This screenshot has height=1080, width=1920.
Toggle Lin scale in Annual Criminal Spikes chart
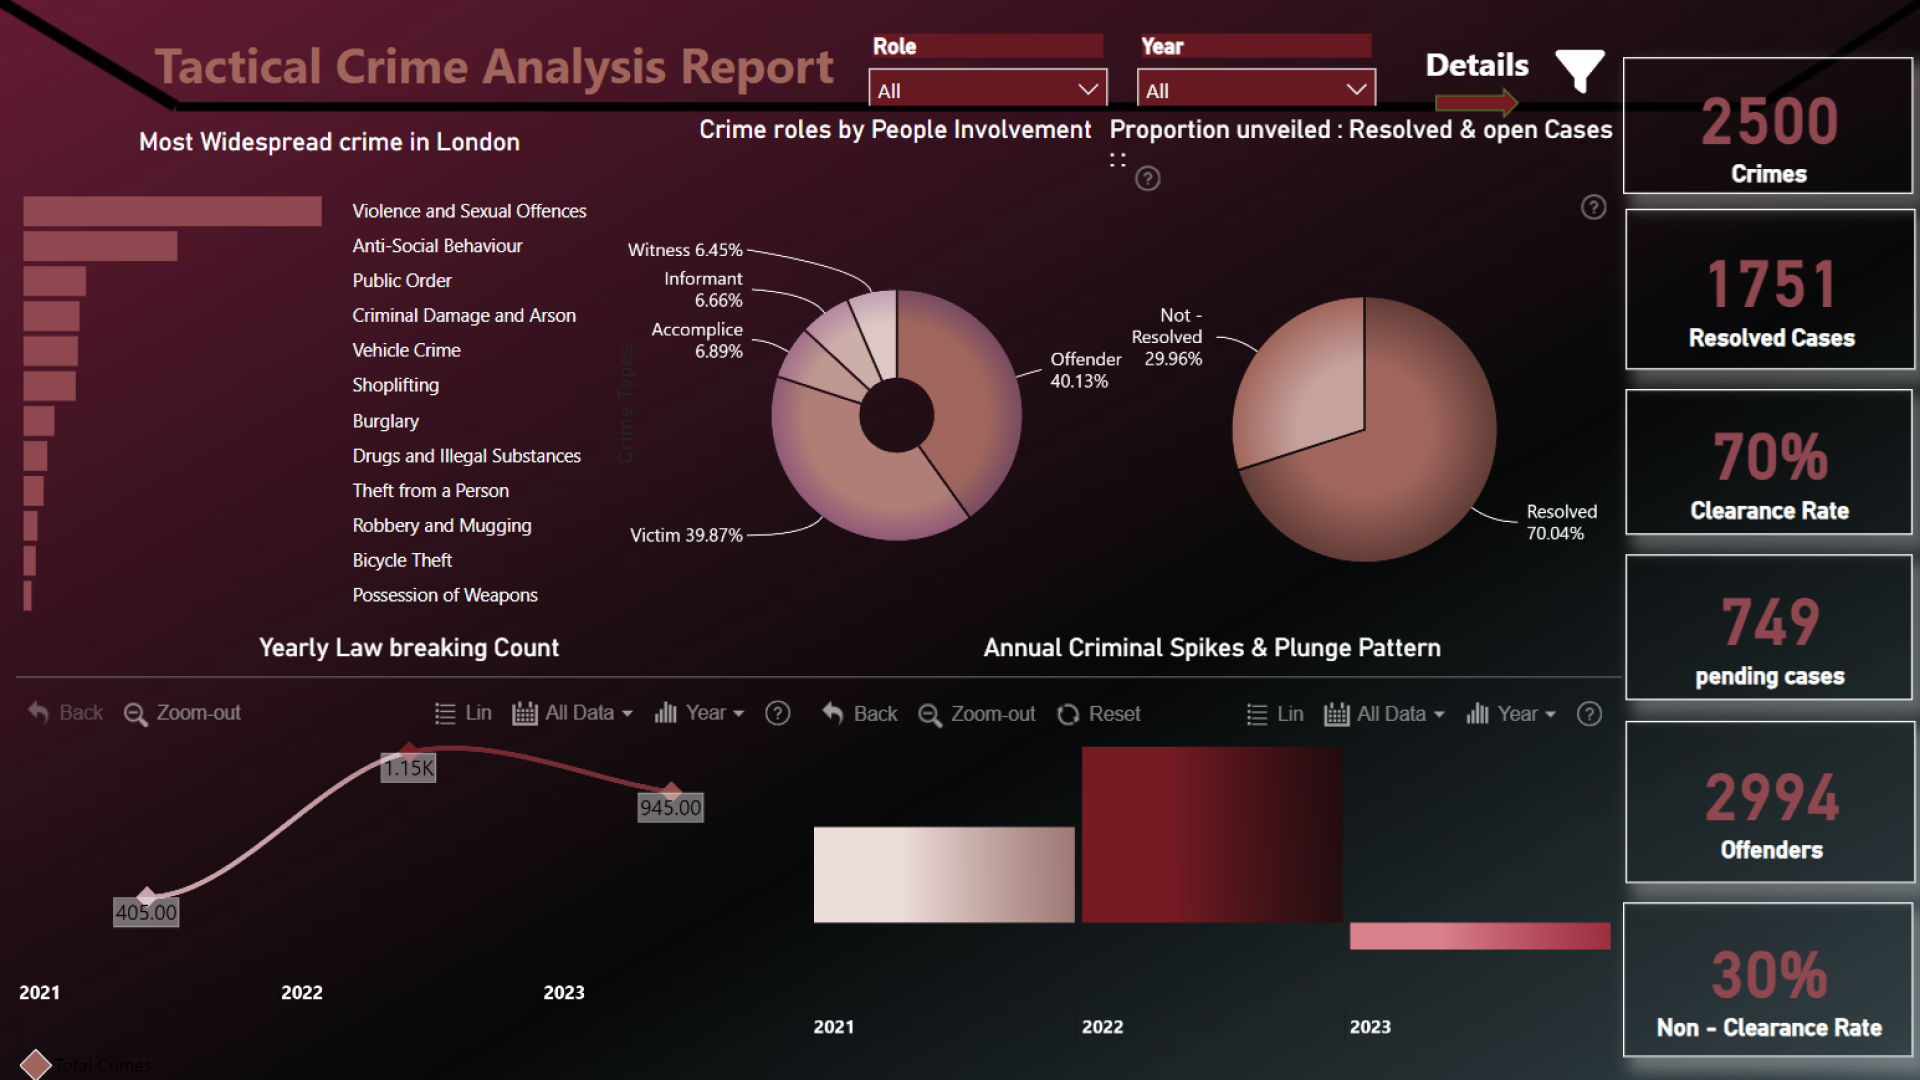click(1275, 714)
